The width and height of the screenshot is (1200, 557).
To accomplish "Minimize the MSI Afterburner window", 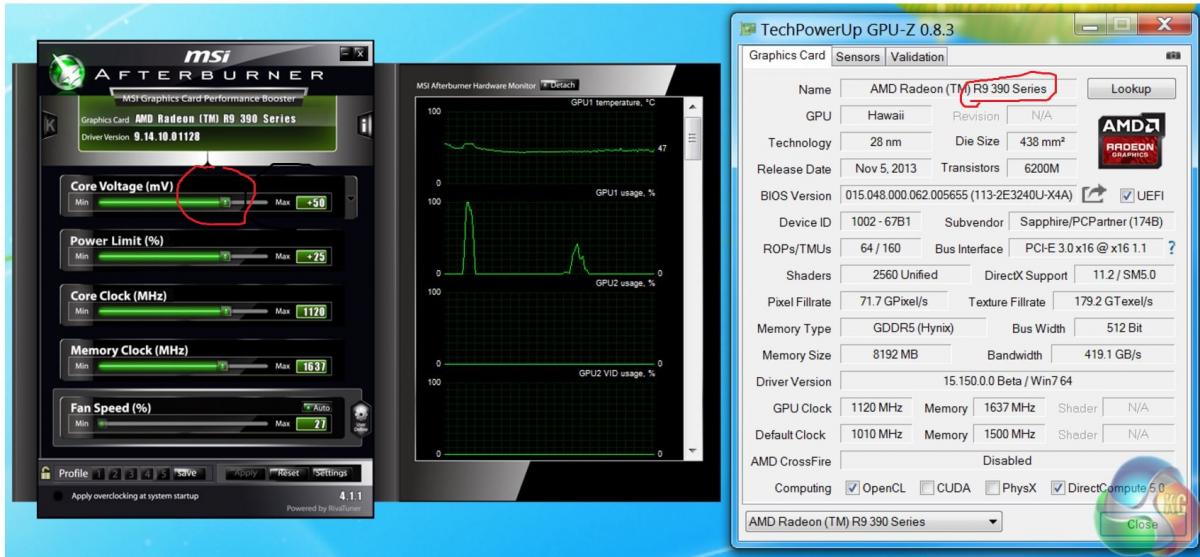I will pyautogui.click(x=346, y=52).
